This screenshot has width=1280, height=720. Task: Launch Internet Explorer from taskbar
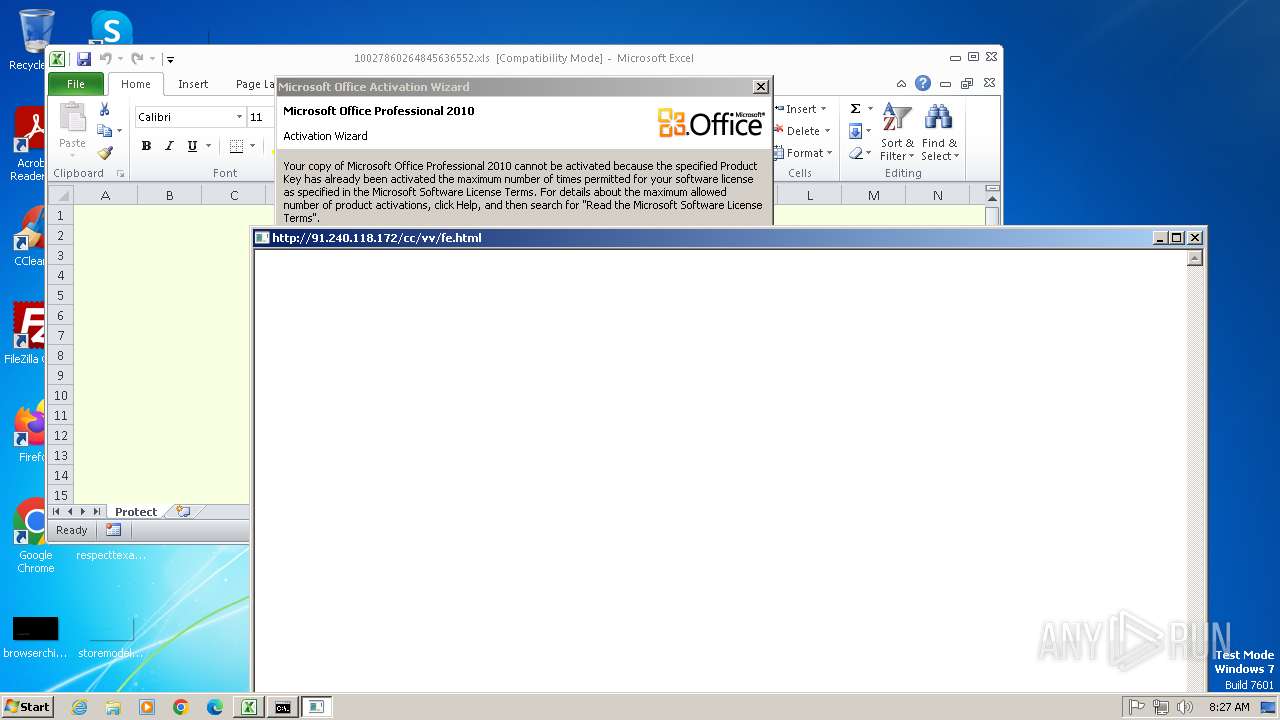tap(79, 707)
